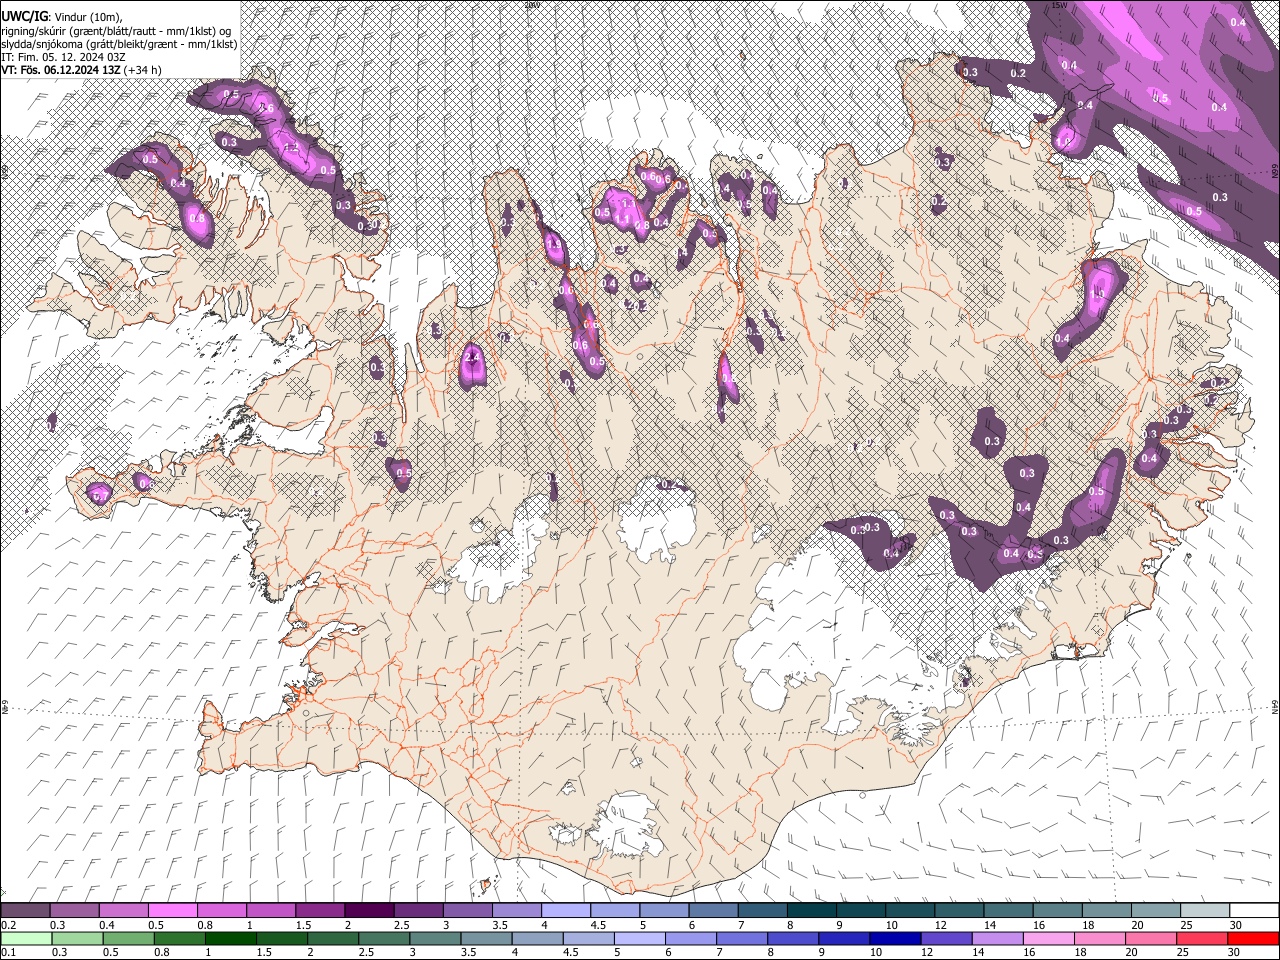Image resolution: width=1280 pixels, height=960 pixels.
Task: Click the '0.2' label in upper legend row
Action: [x=9, y=924]
